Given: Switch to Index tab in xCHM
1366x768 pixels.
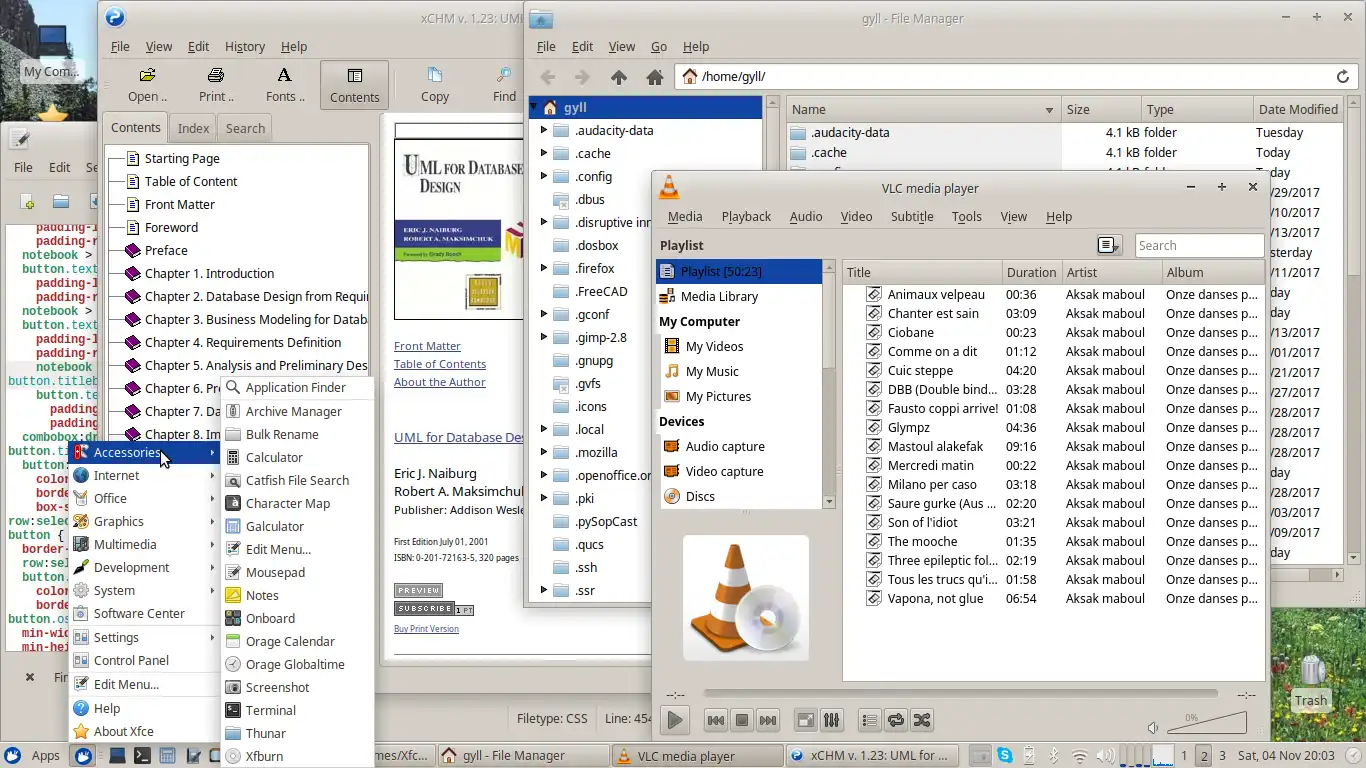Looking at the screenshot, I should coord(193,128).
